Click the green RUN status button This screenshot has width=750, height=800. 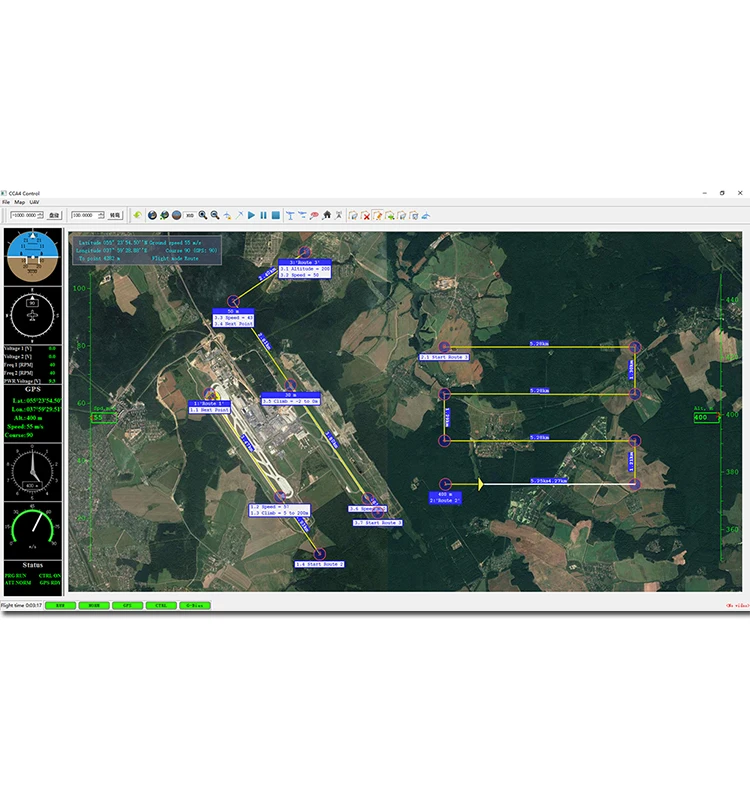click(x=60, y=606)
